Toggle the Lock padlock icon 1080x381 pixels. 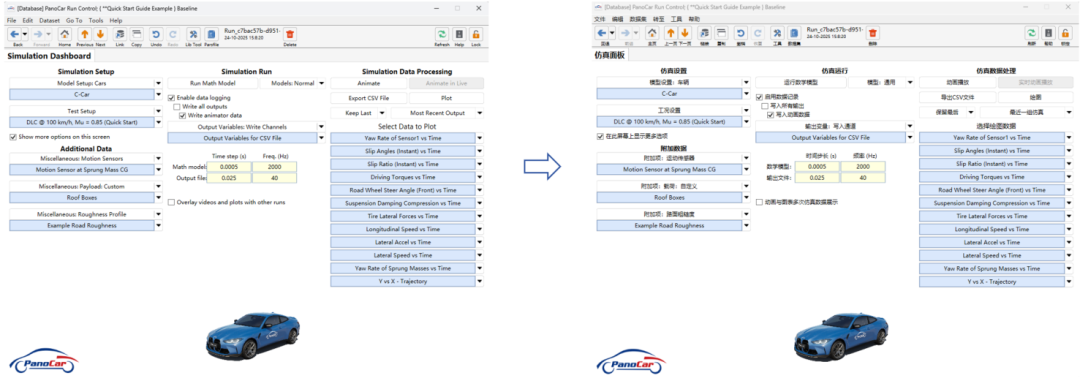[476, 34]
